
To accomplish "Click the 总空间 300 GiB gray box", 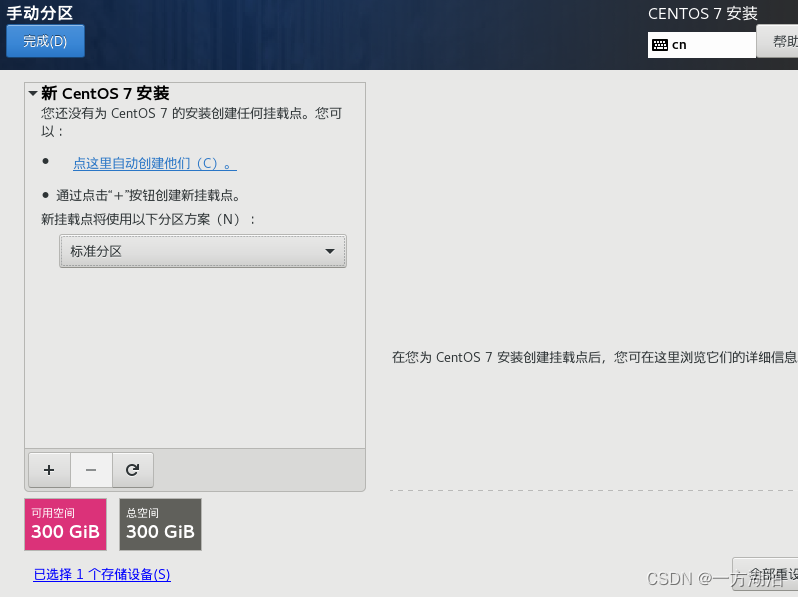I will tap(160, 524).
